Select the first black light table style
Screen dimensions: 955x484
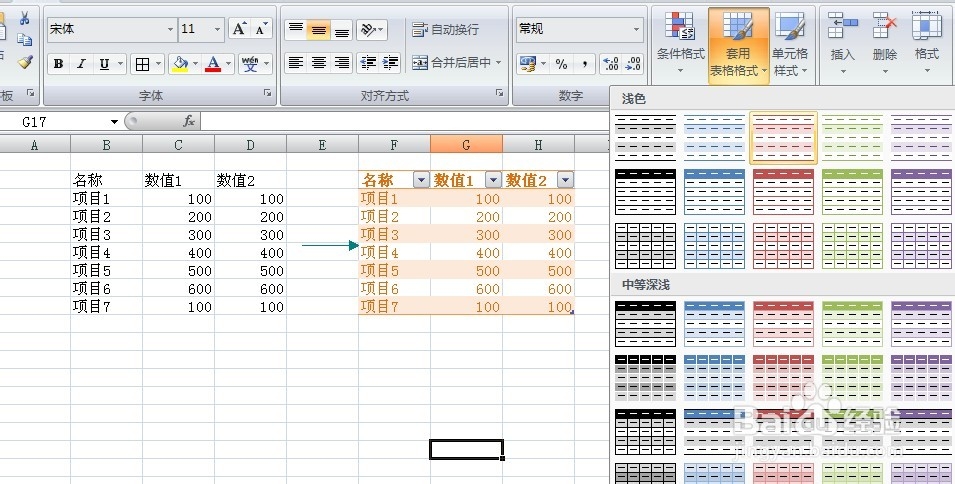(x=646, y=138)
